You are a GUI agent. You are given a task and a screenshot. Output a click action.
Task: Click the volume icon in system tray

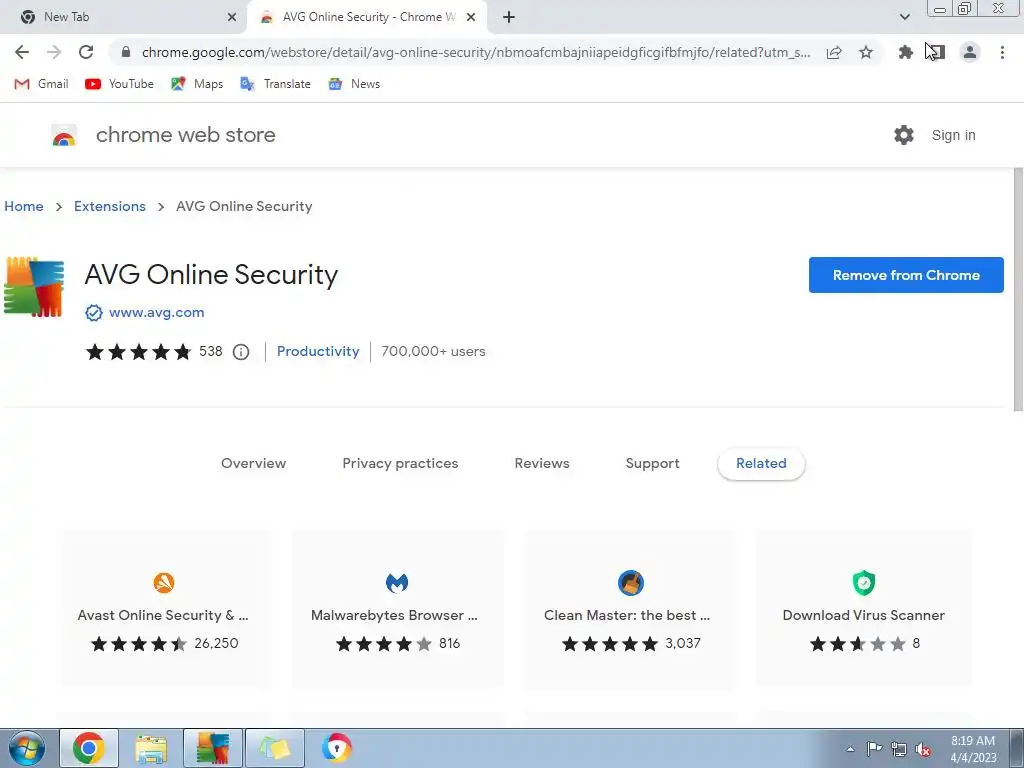pyautogui.click(x=923, y=749)
